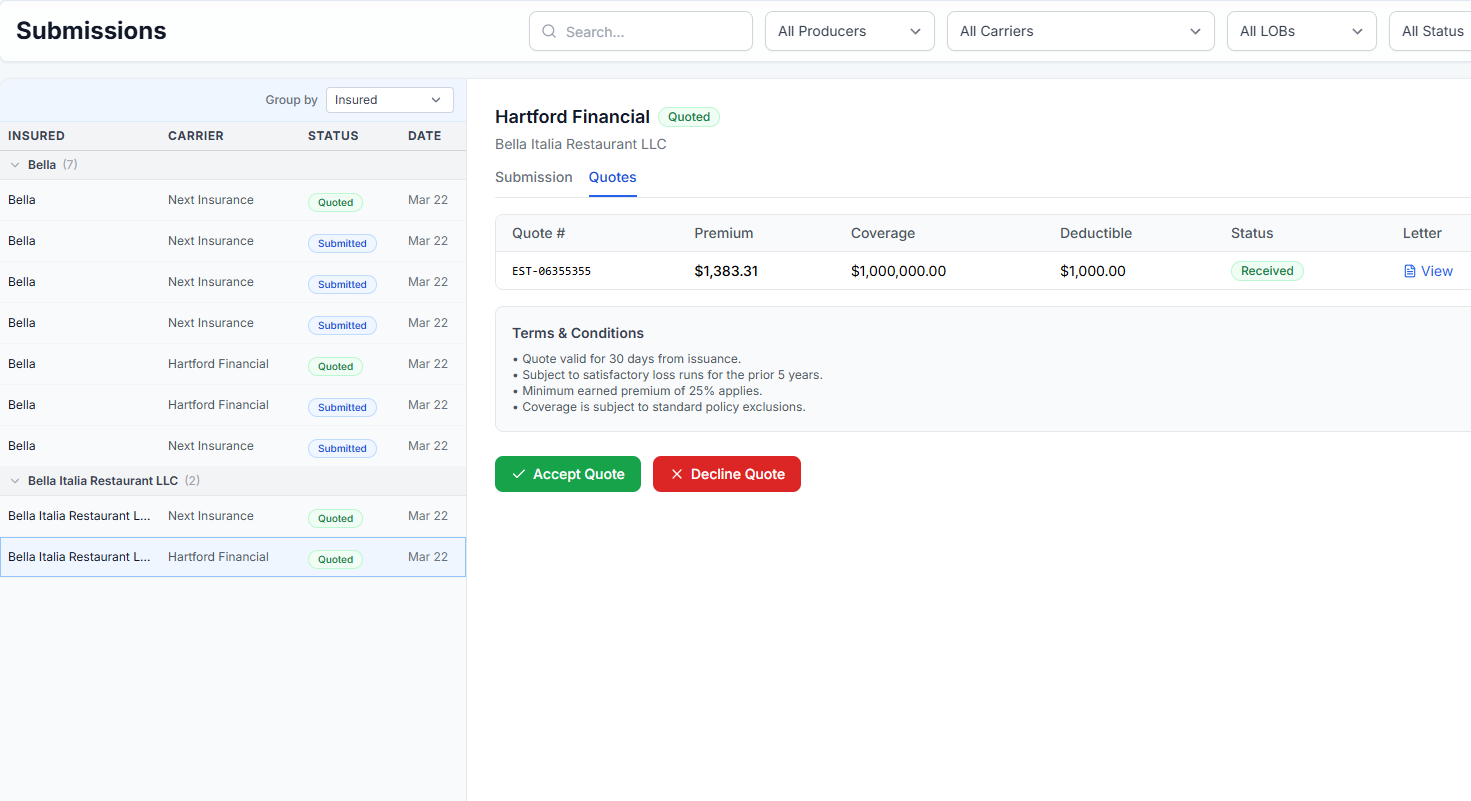Change the Group by Insured selector
The image size is (1471, 801).
[389, 100]
